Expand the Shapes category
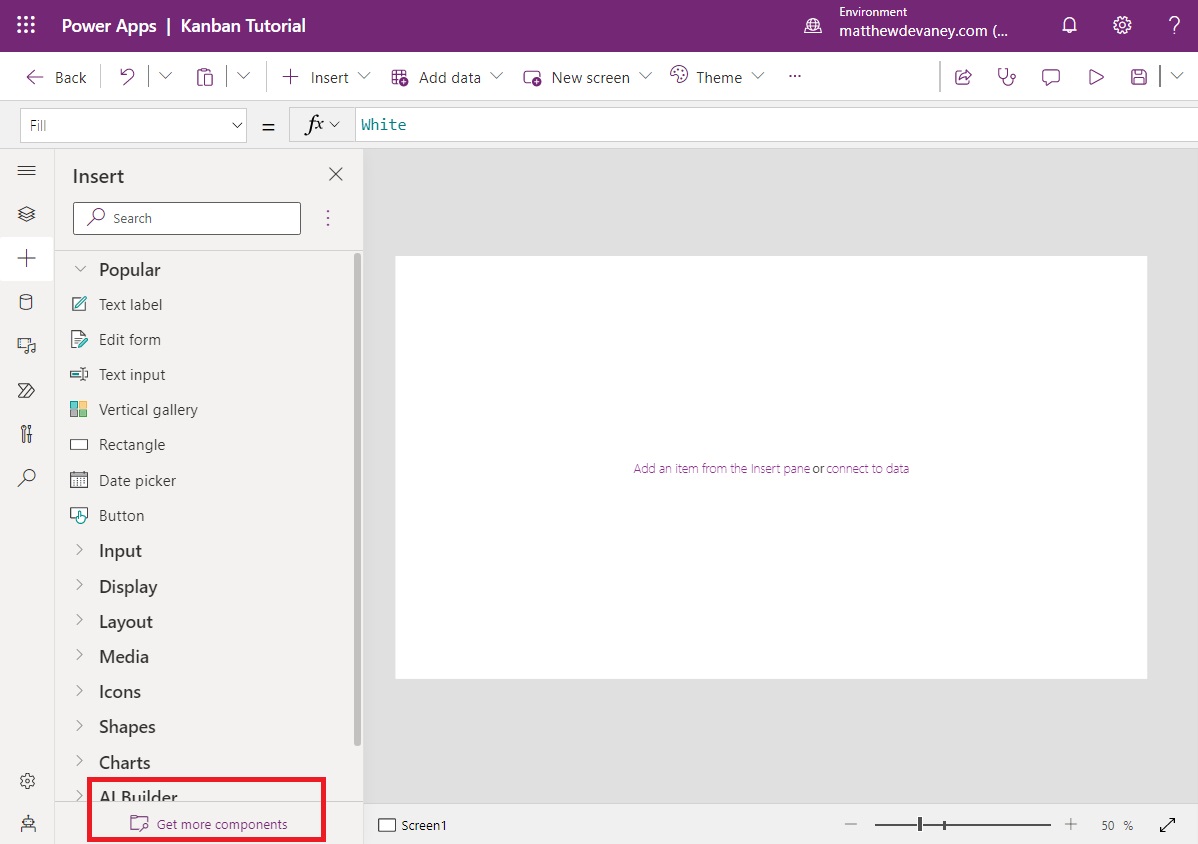The height and width of the screenshot is (844, 1198). [79, 726]
